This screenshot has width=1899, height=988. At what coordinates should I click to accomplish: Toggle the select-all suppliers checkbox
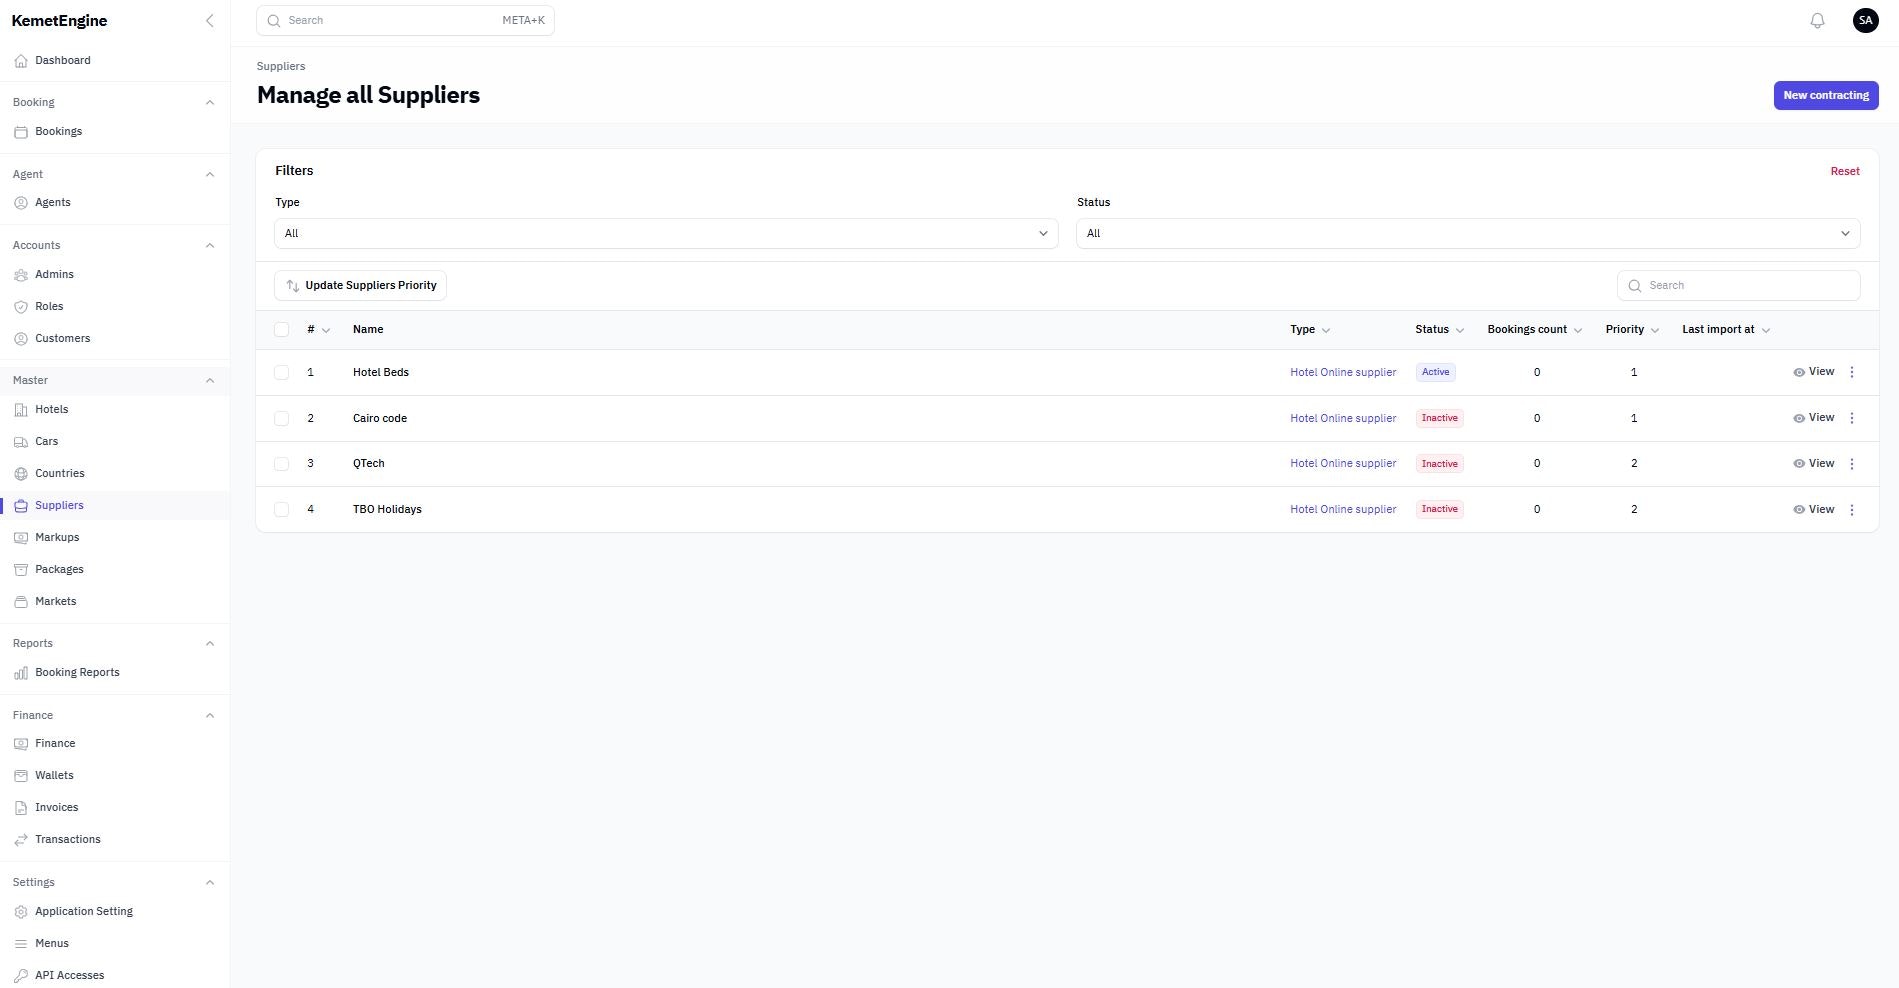click(x=281, y=330)
